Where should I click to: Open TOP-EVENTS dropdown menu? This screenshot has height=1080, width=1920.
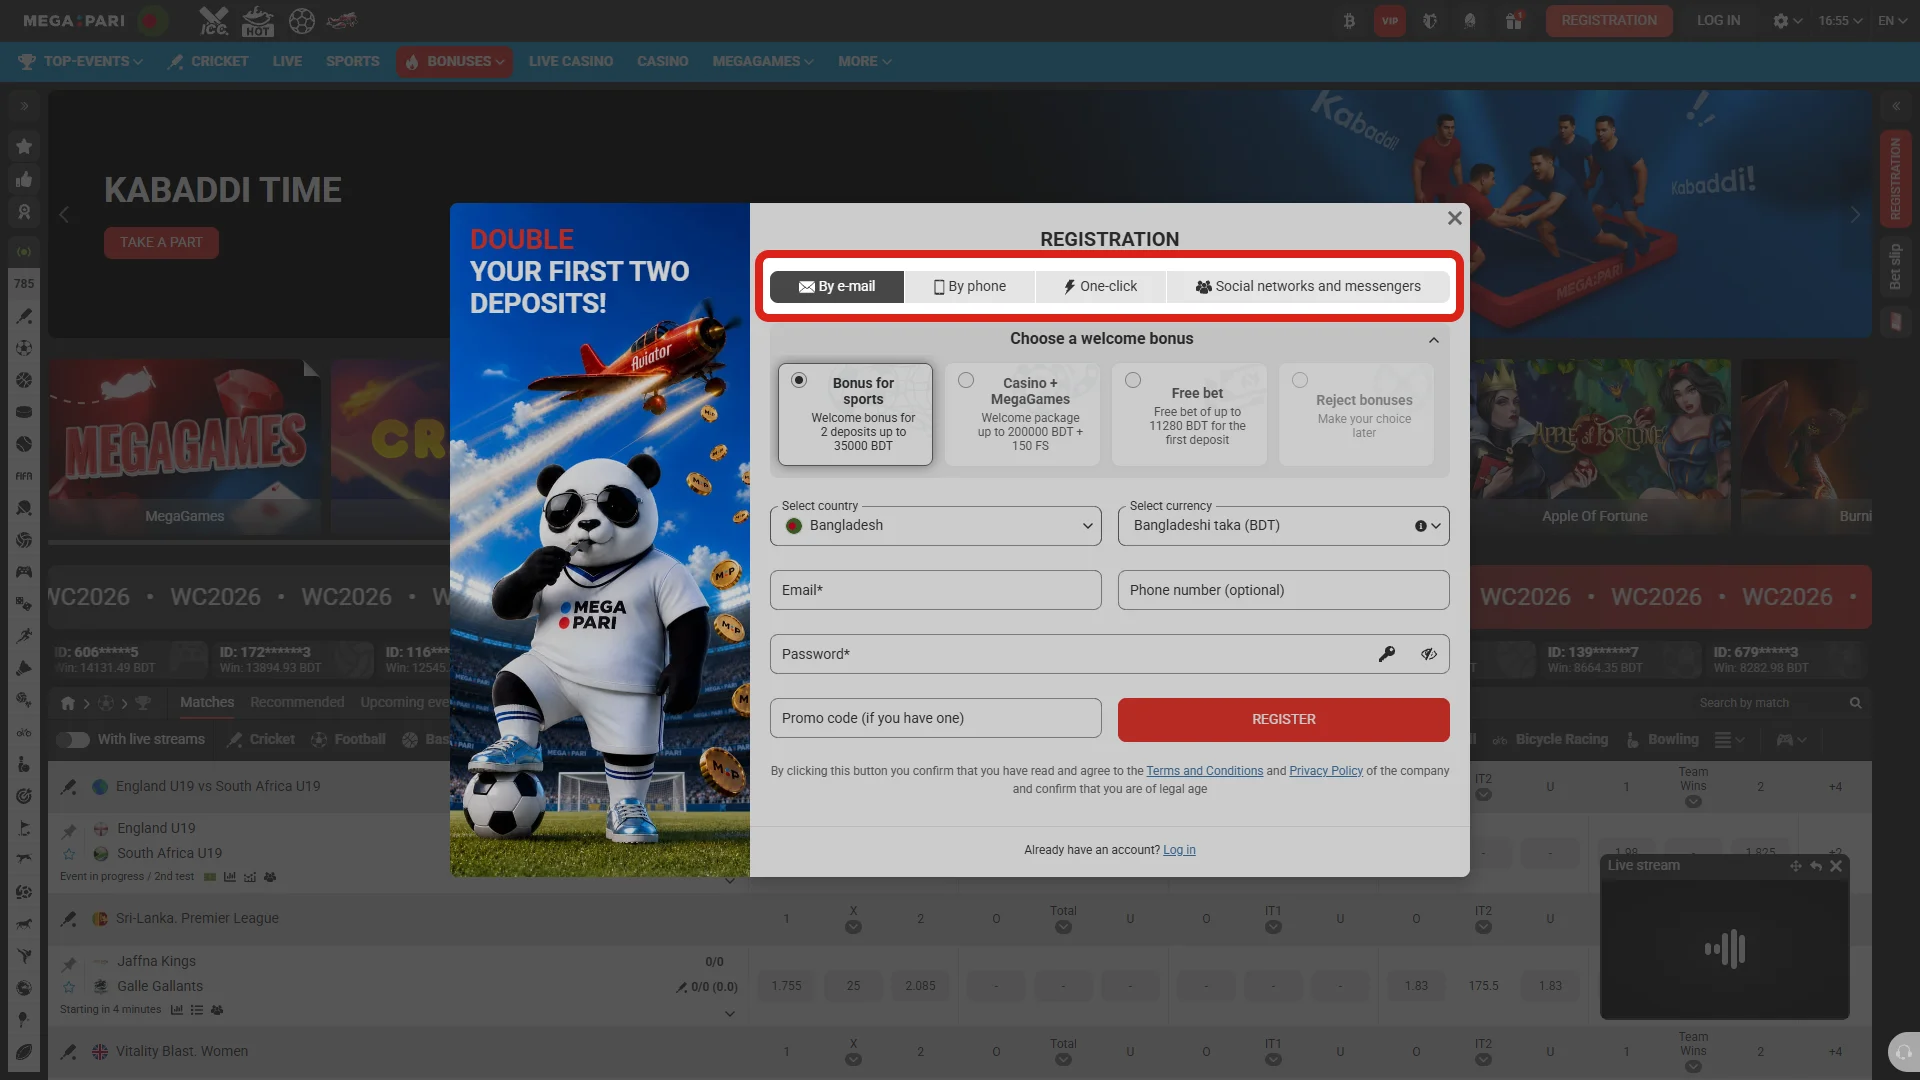click(81, 62)
